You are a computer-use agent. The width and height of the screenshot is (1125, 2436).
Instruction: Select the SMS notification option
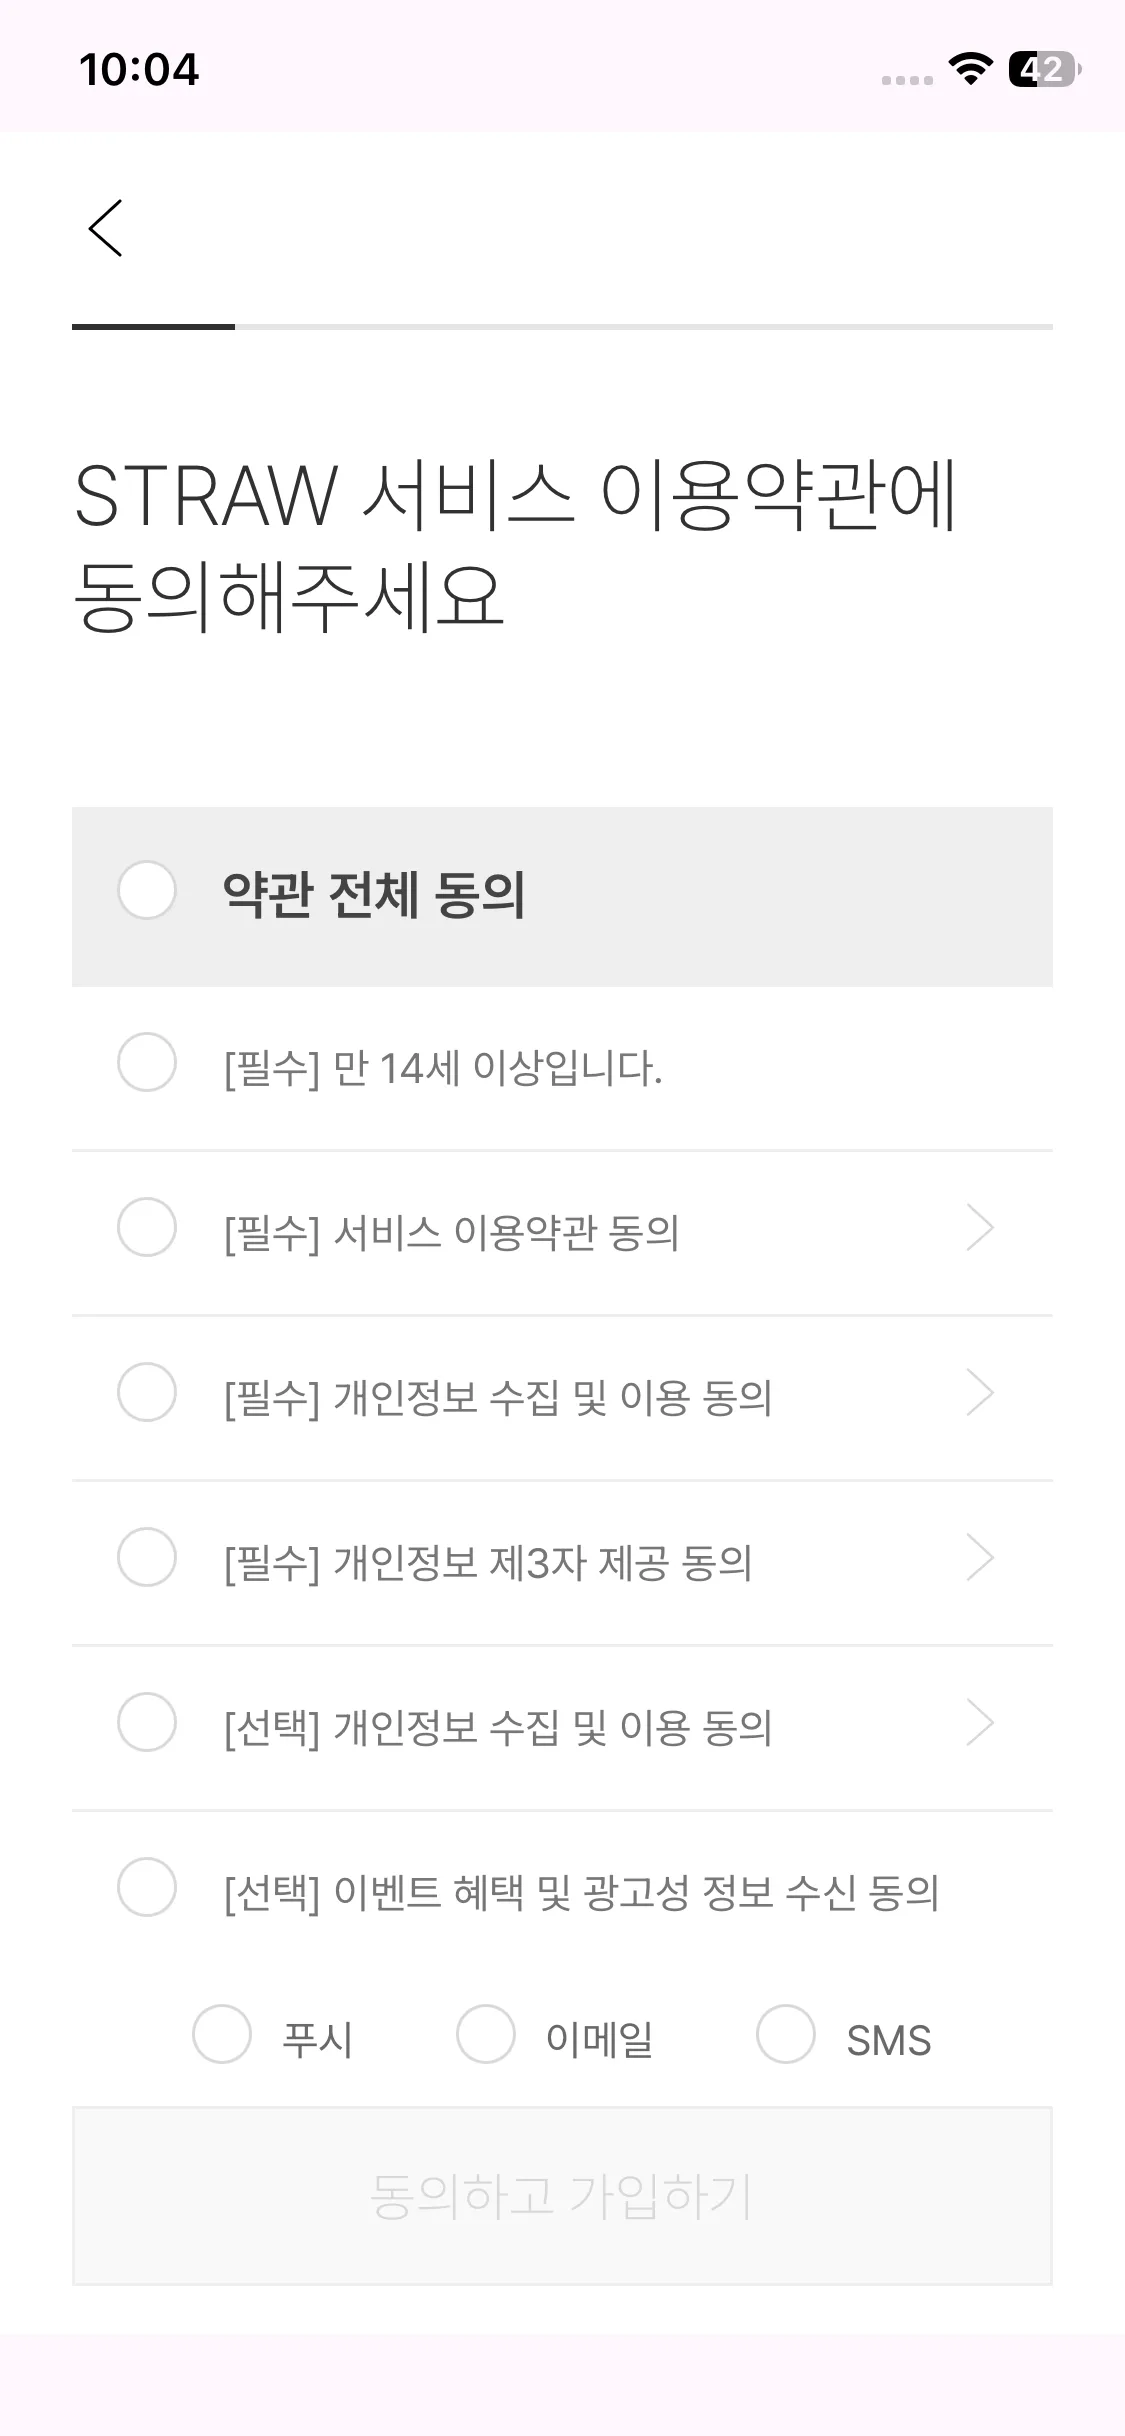click(x=786, y=2034)
